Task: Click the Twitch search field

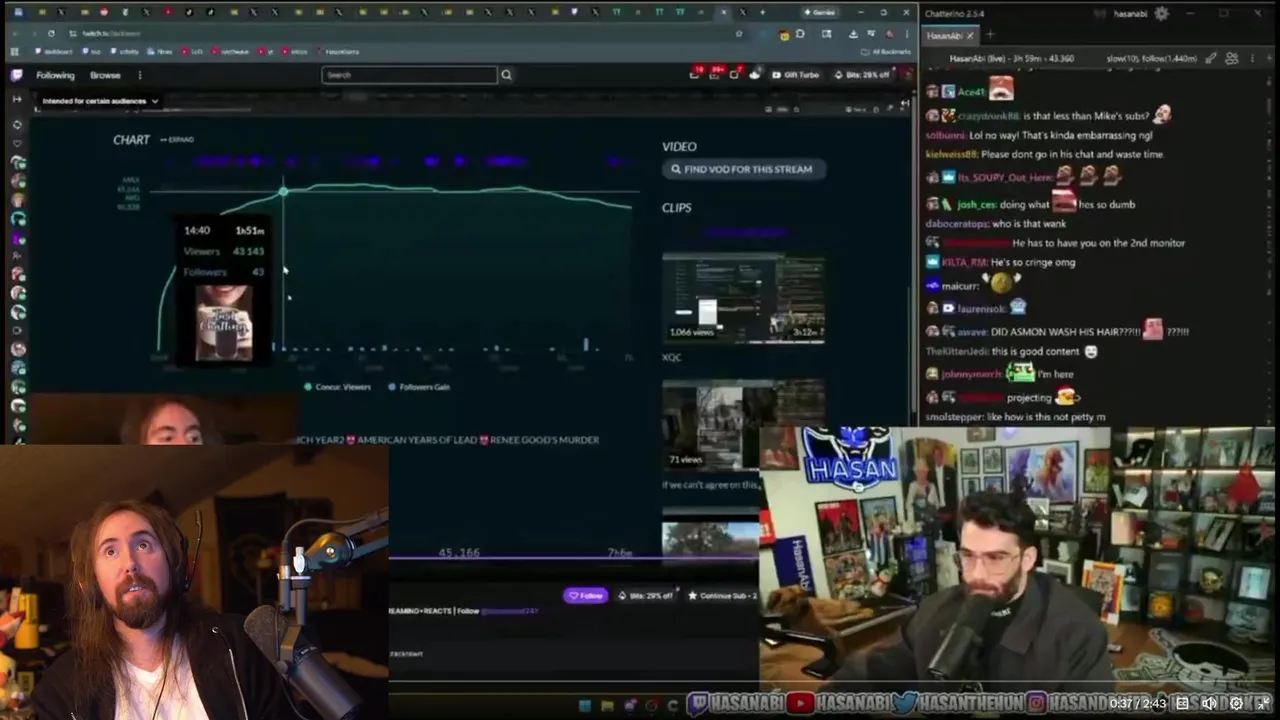Action: pyautogui.click(x=409, y=75)
